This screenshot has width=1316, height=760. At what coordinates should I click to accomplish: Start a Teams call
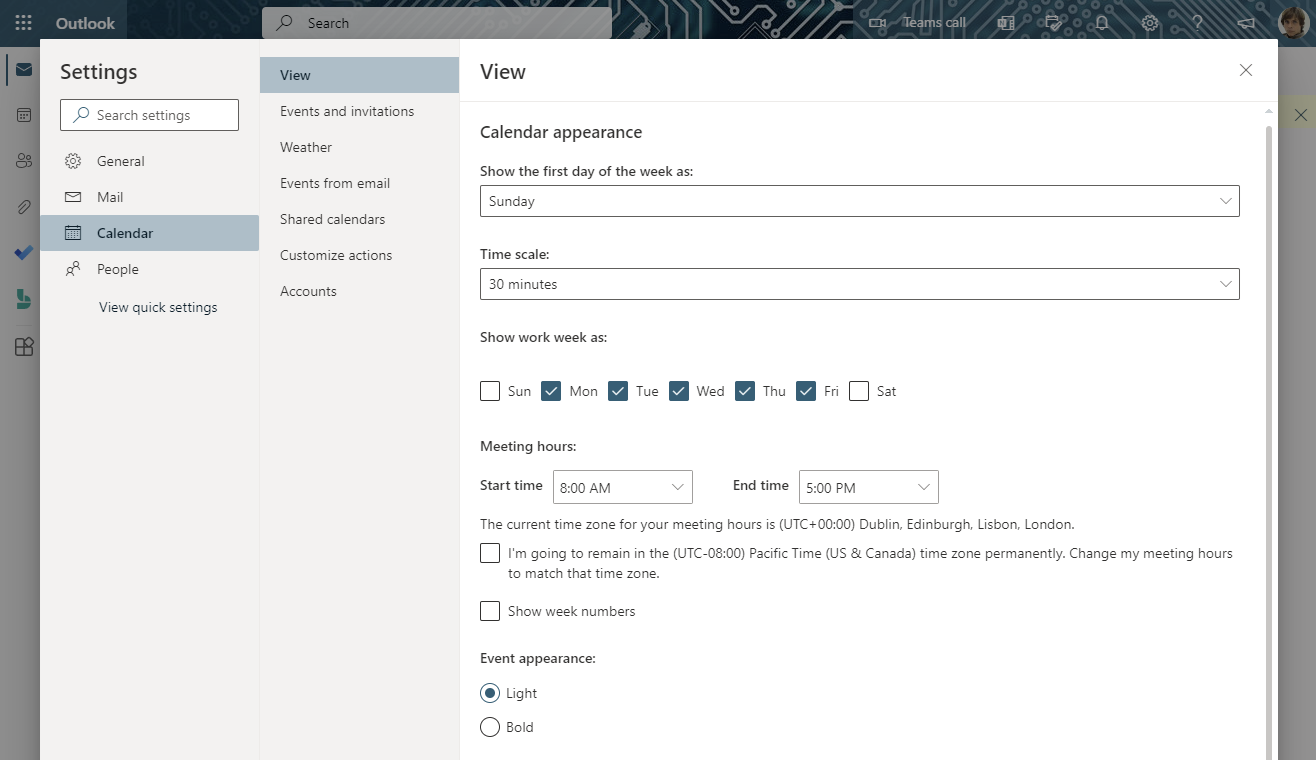coord(918,23)
